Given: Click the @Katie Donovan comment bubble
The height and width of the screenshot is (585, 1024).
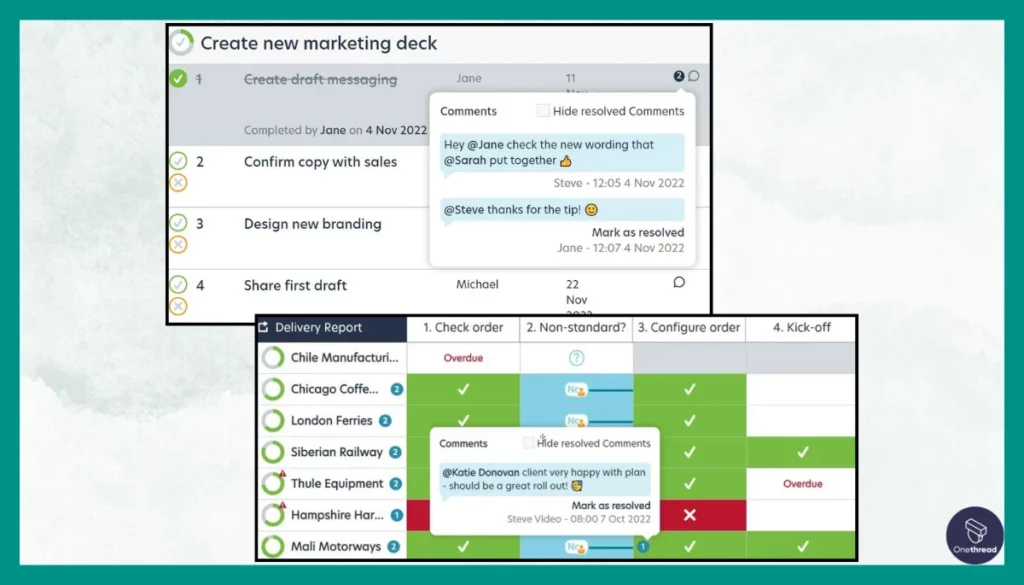Looking at the screenshot, I should tap(545, 479).
